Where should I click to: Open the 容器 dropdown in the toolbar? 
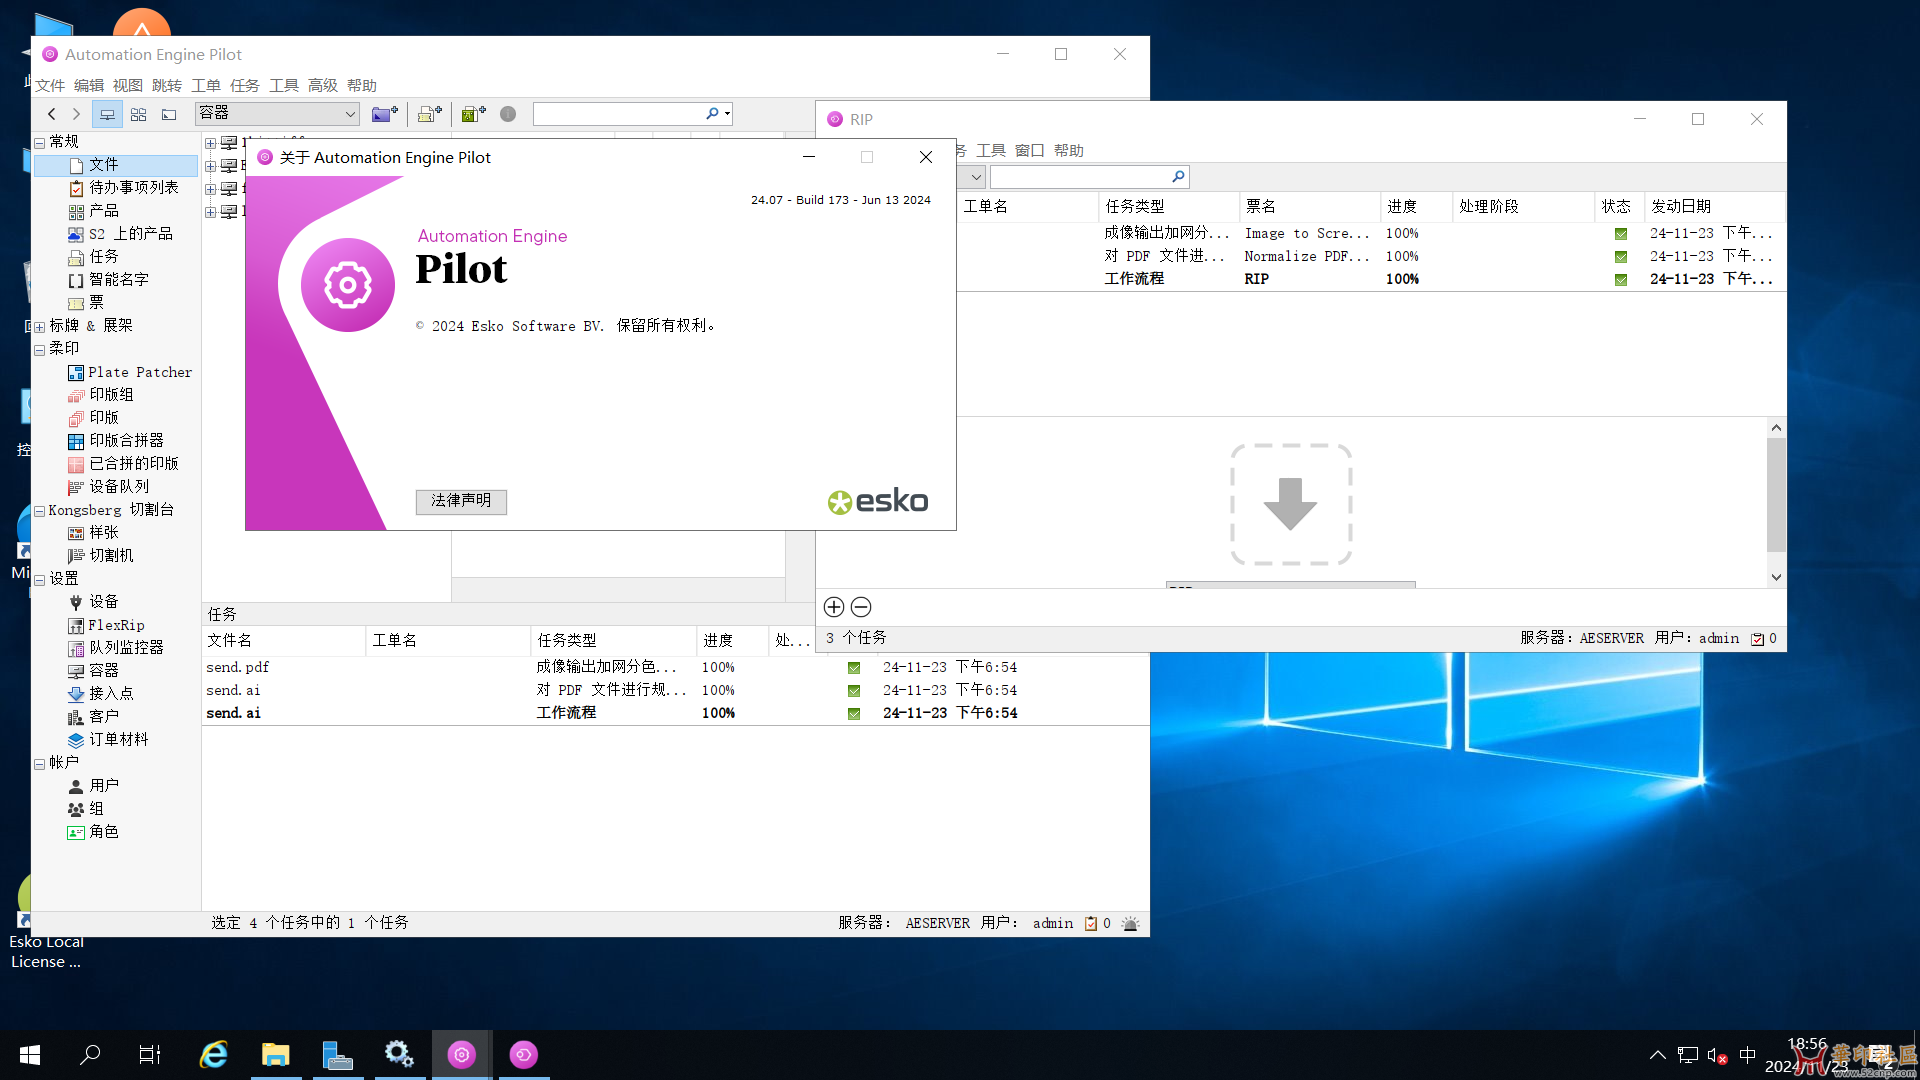pos(277,114)
